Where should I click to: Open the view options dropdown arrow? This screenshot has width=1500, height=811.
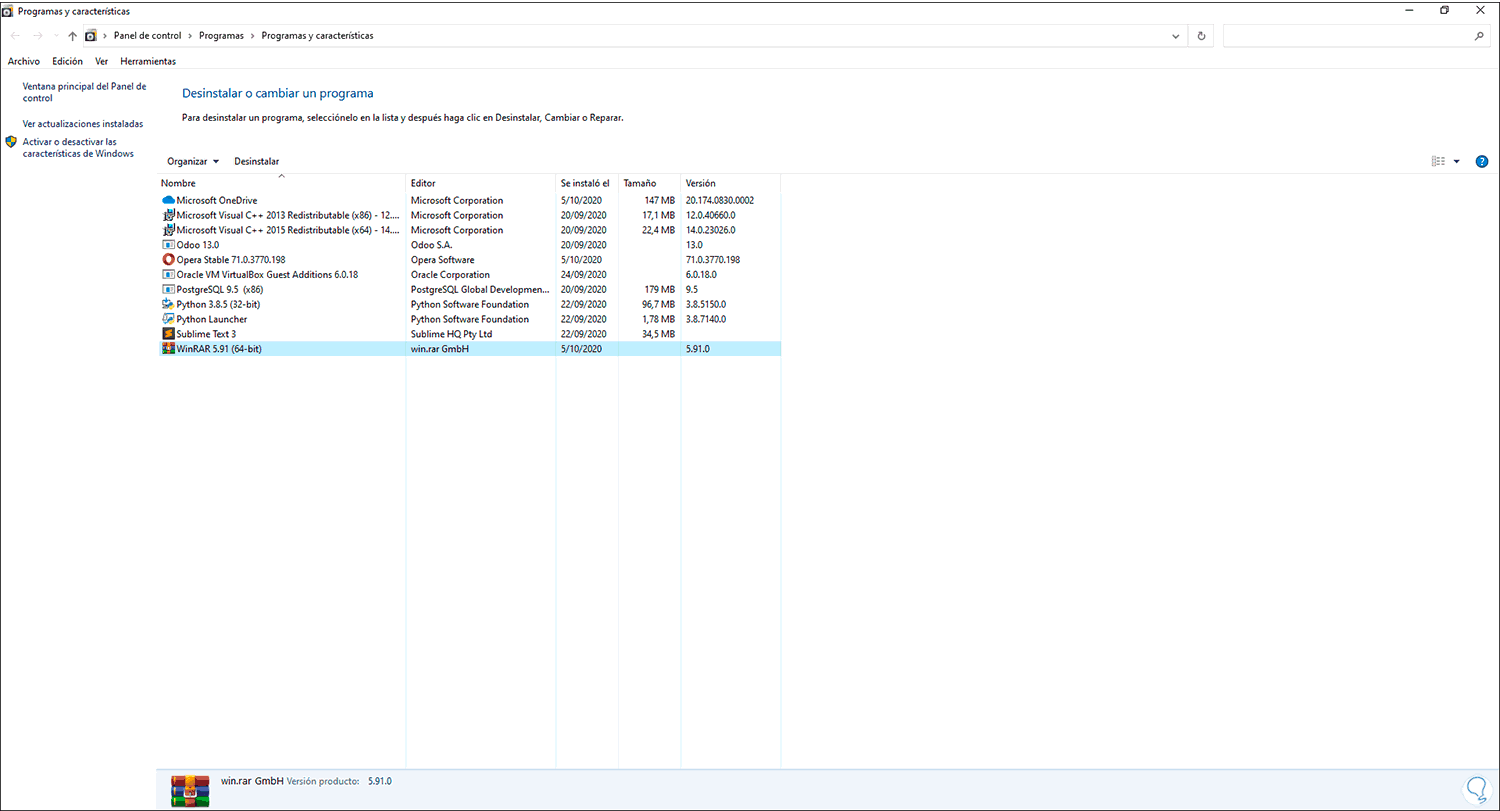point(1457,161)
